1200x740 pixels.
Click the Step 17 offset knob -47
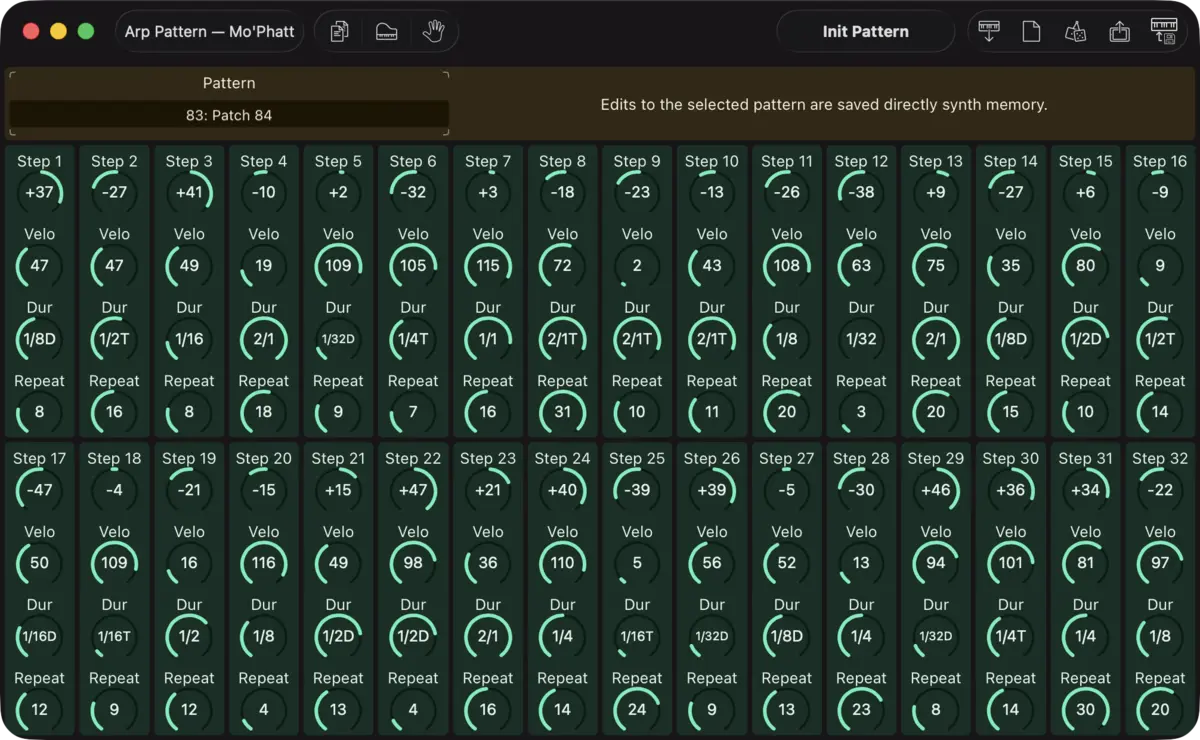[x=40, y=490]
